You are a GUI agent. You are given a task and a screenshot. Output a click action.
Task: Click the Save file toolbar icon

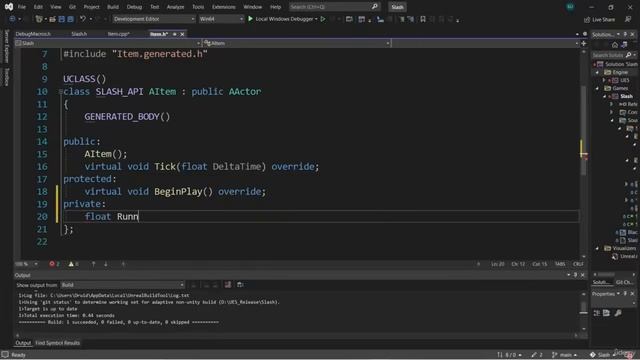pos(62,19)
